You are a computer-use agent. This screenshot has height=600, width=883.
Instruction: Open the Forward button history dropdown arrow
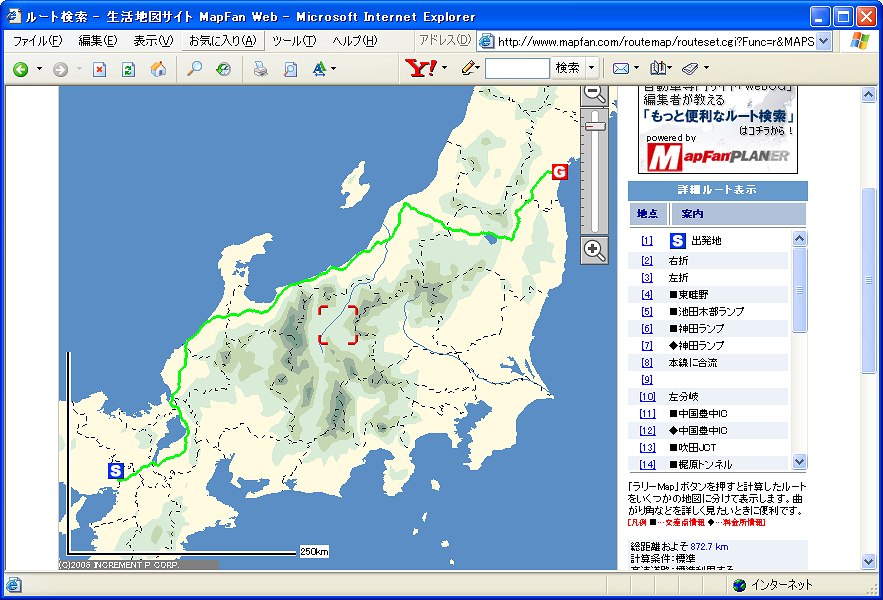[x=79, y=69]
